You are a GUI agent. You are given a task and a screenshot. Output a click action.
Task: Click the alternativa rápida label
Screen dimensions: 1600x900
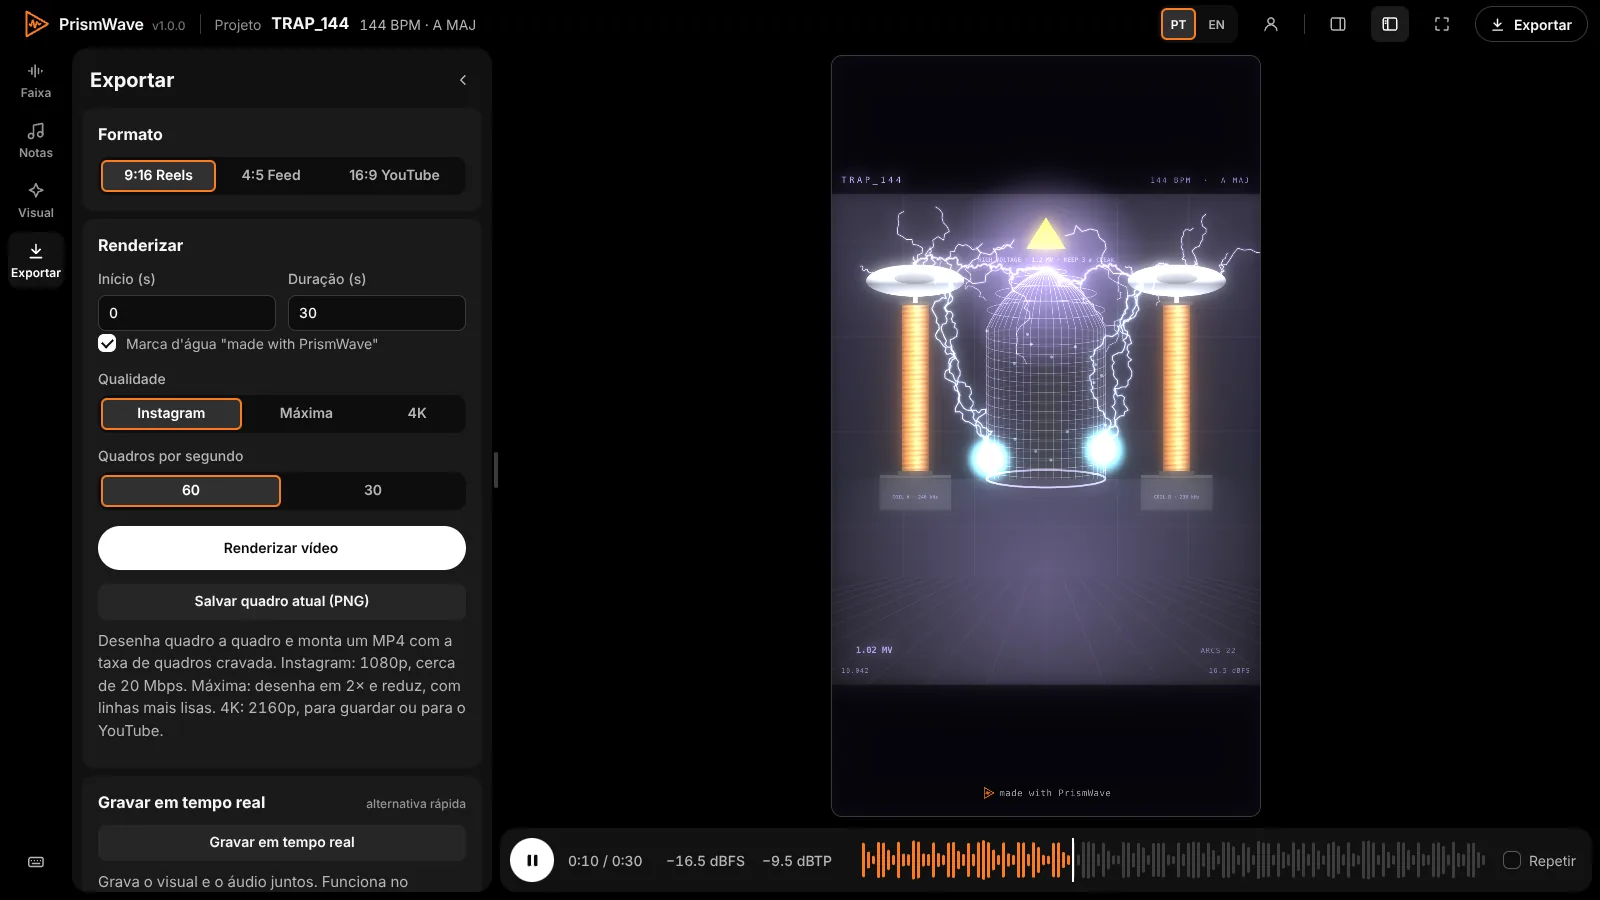click(x=416, y=804)
